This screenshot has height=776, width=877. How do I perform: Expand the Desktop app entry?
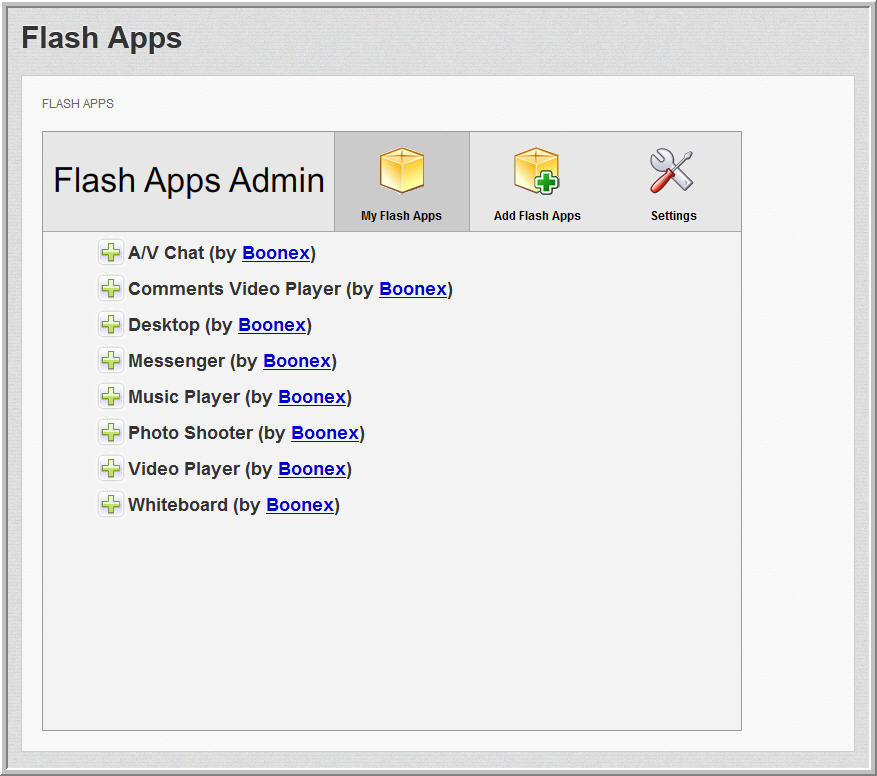coord(110,325)
